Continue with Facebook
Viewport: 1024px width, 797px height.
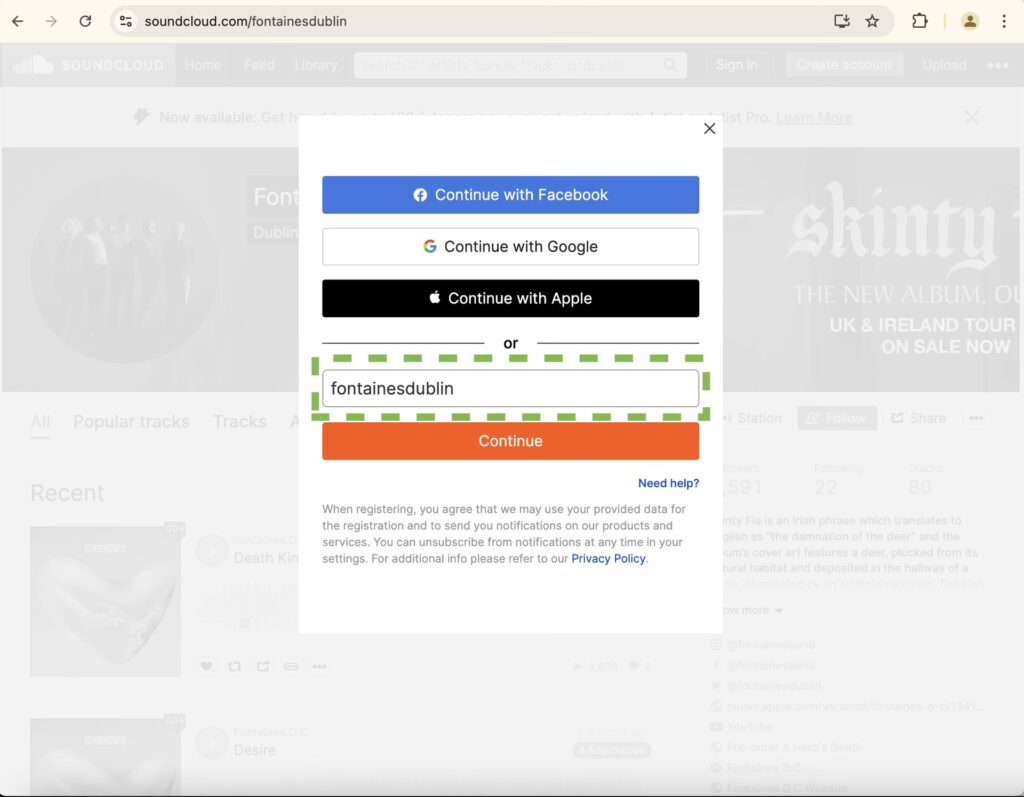(510, 195)
